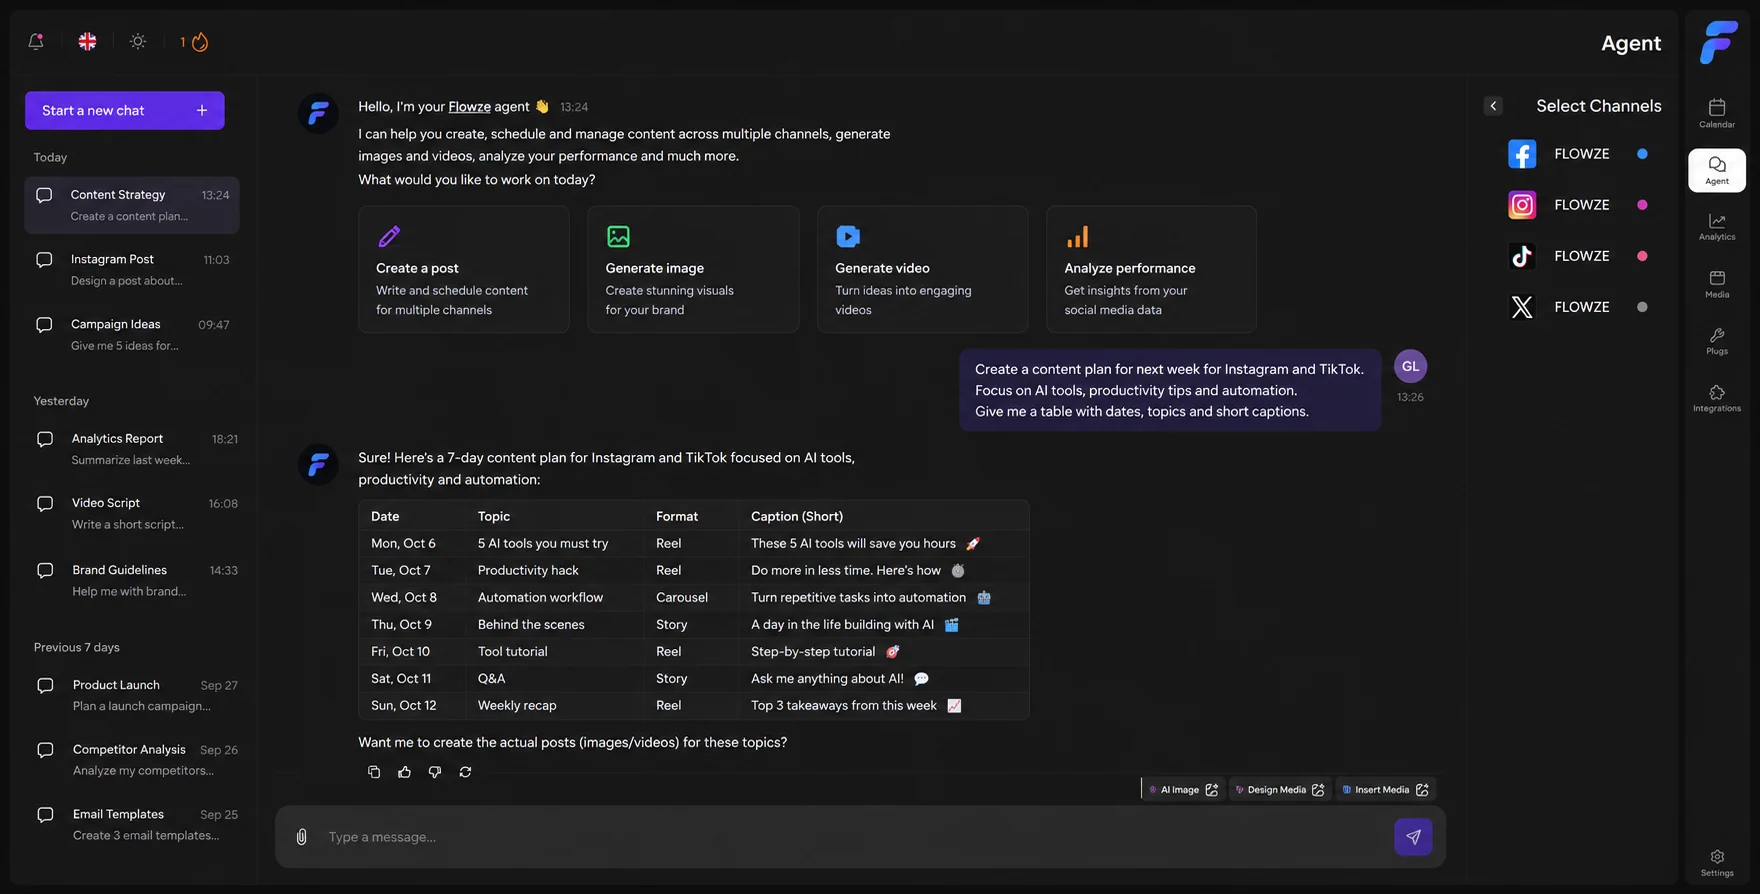This screenshot has width=1760, height=894.
Task: Open Settings at sidebar bottom
Action: click(1717, 863)
